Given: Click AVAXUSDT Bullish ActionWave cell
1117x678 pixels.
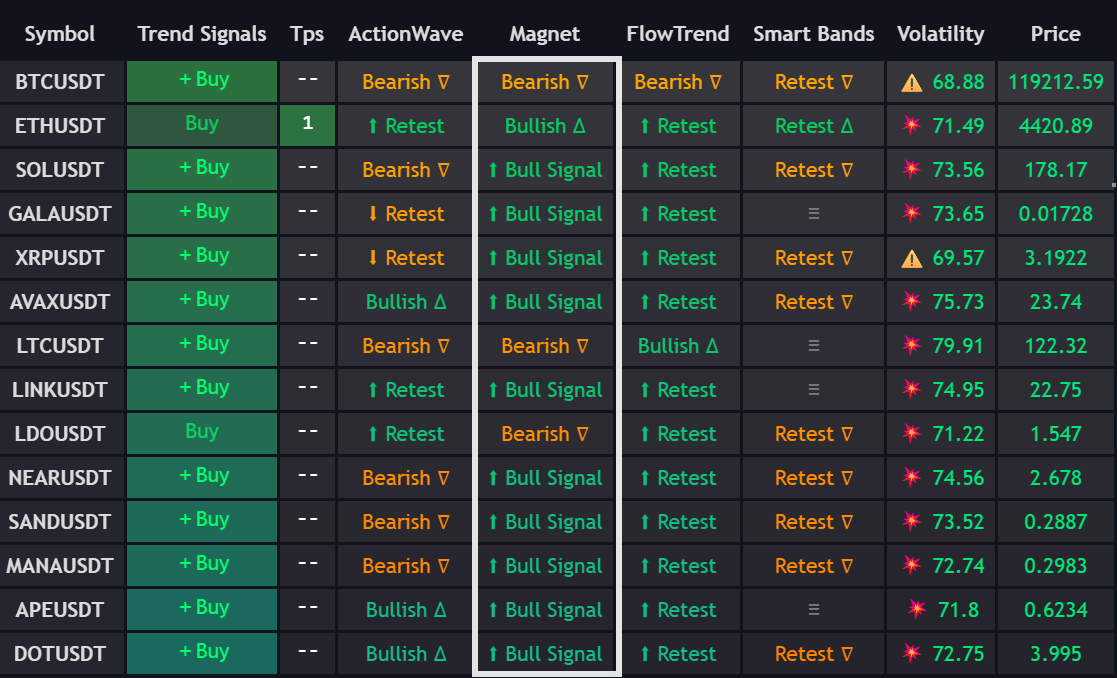Looking at the screenshot, I should coord(406,302).
